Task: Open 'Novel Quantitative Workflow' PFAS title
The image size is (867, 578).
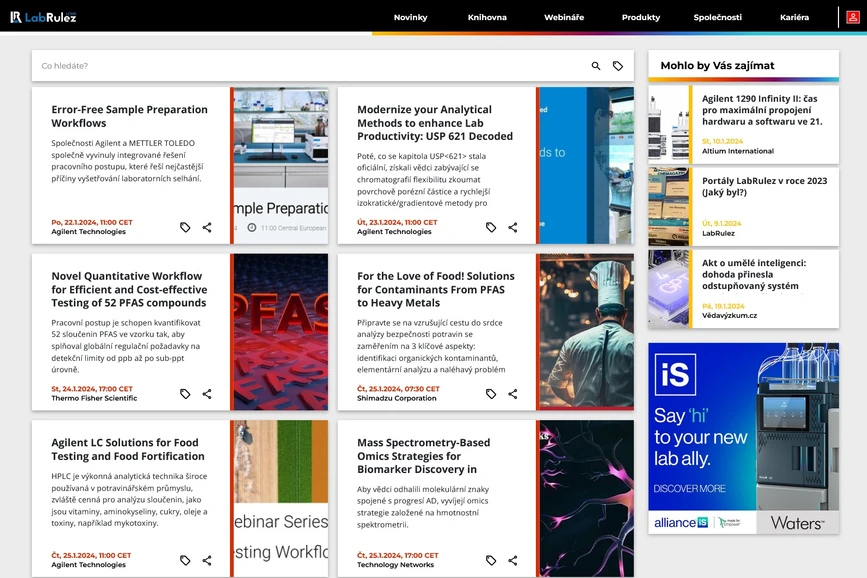Action: coord(129,289)
